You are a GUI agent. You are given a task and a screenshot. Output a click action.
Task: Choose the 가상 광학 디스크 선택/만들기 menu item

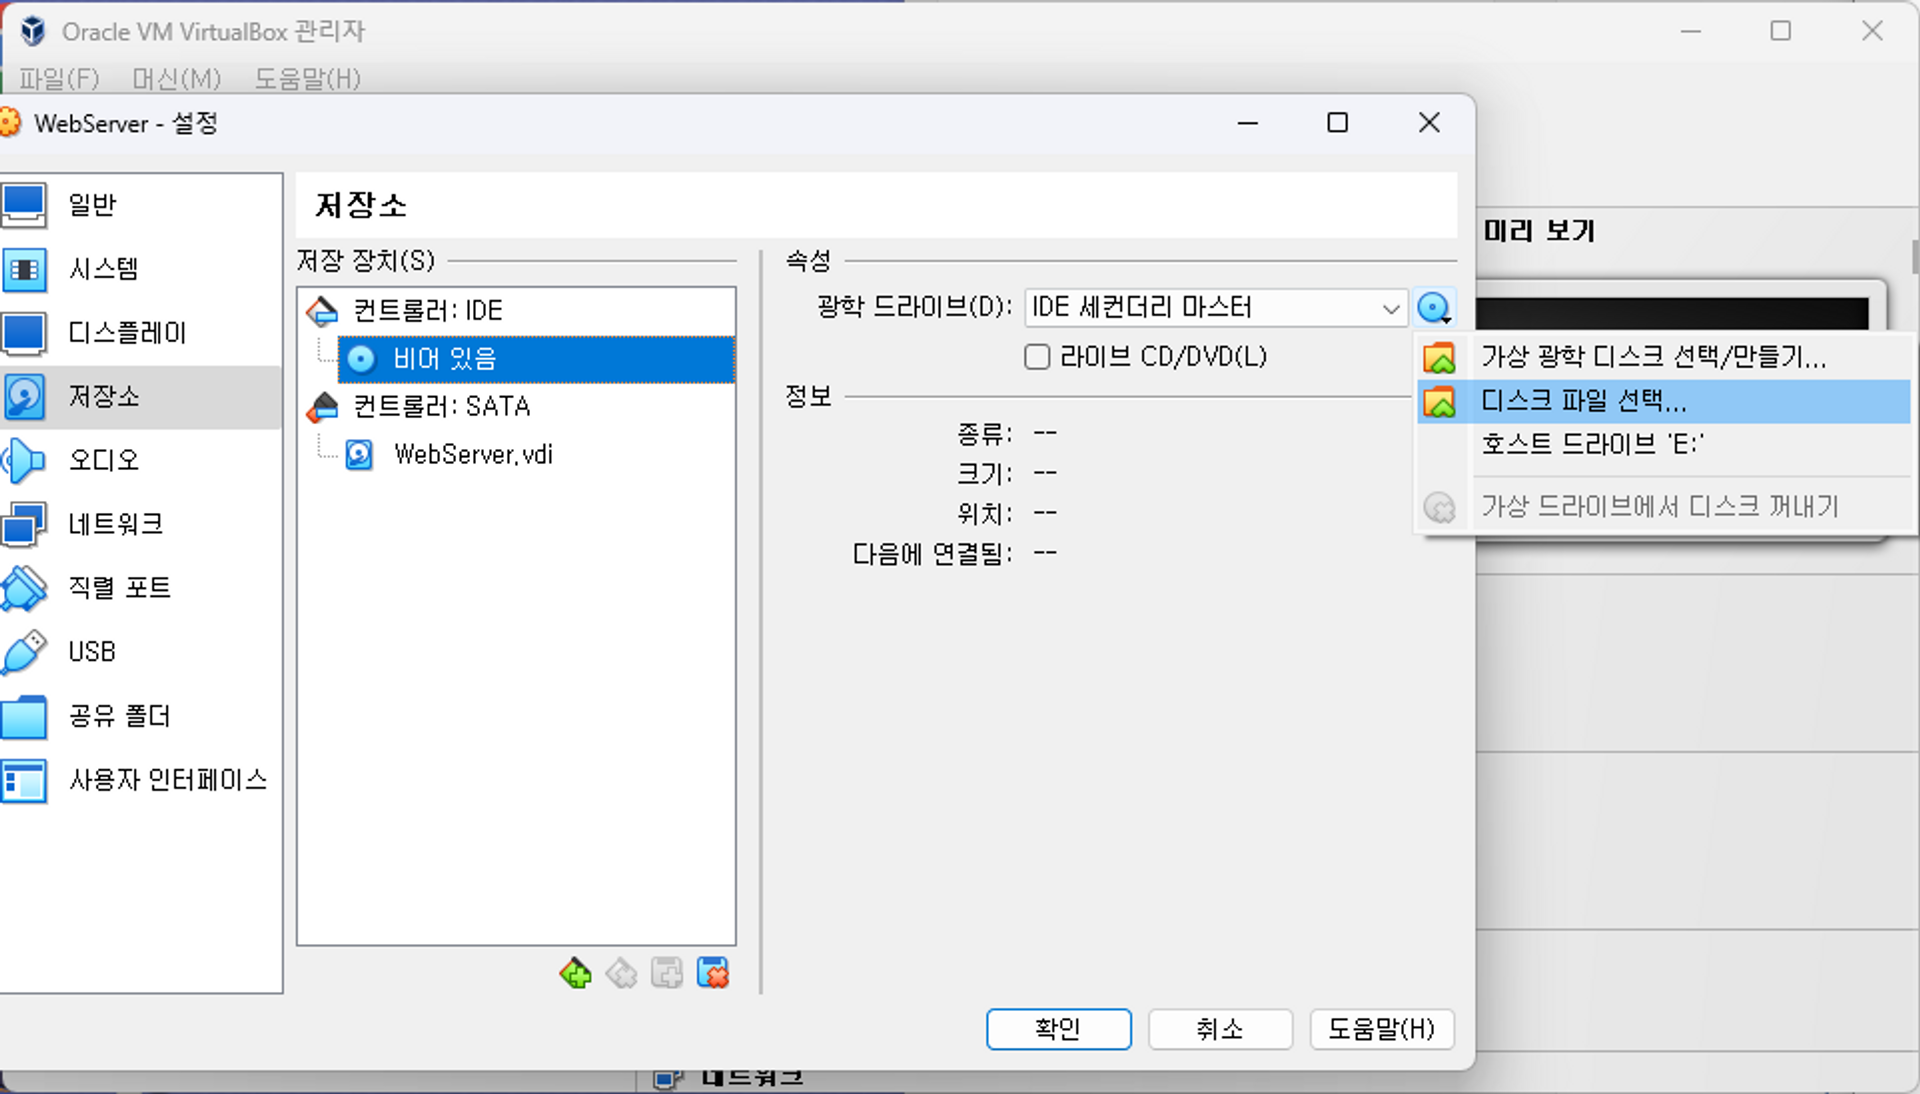[x=1652, y=357]
